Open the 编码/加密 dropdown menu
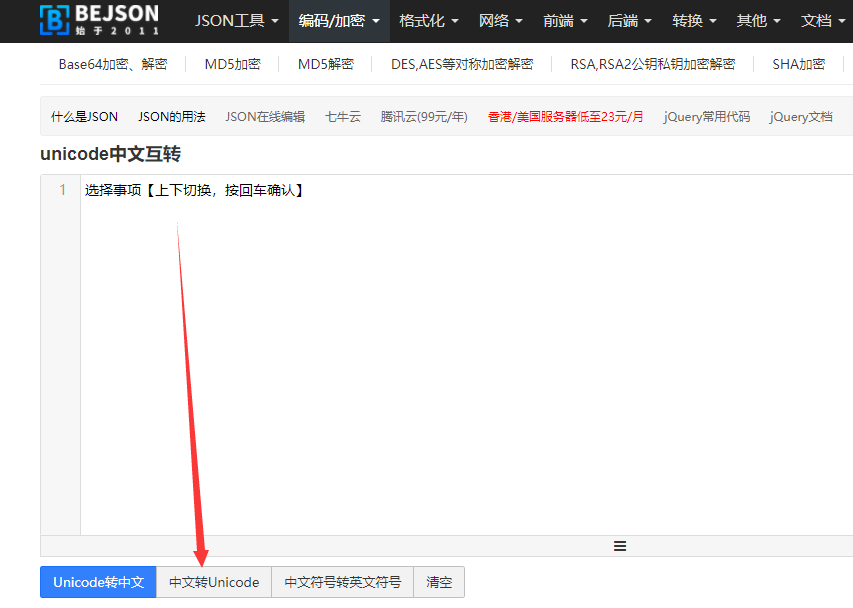 pyautogui.click(x=337, y=20)
